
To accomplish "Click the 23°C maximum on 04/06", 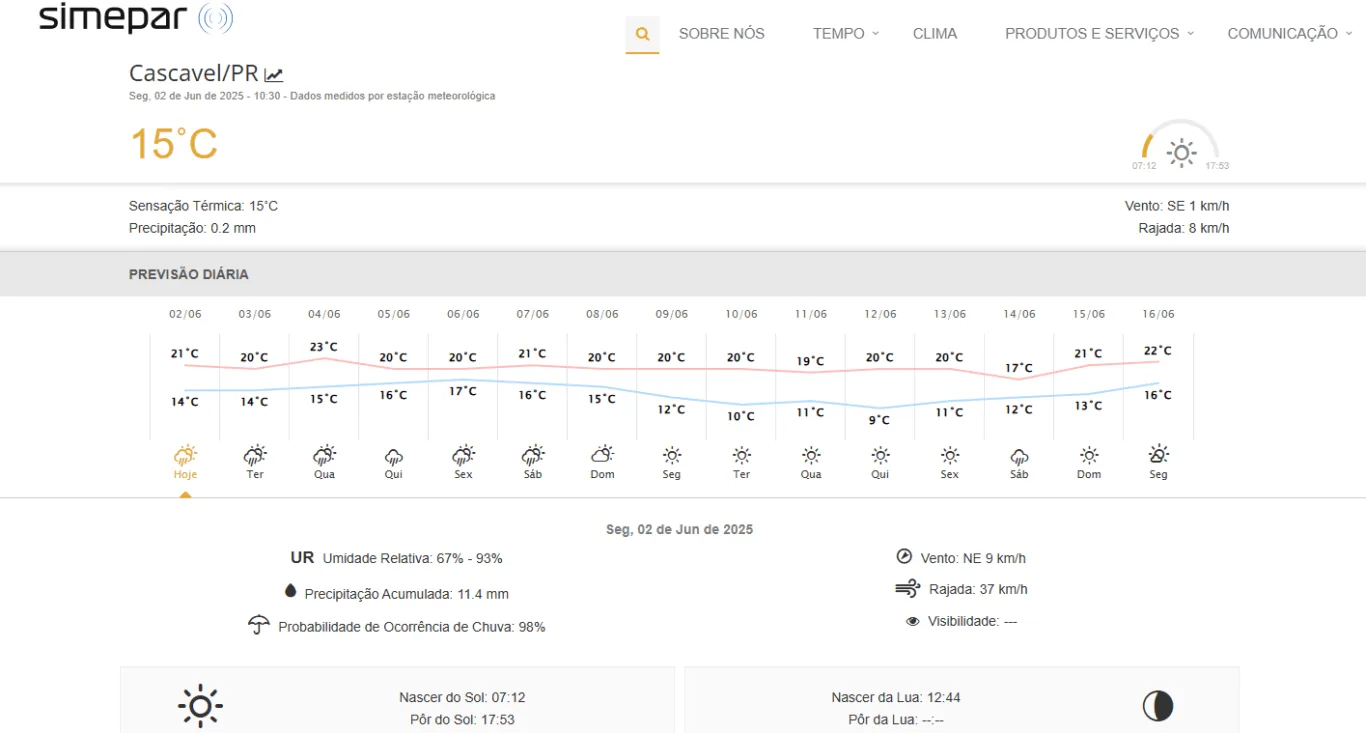I will click(324, 347).
